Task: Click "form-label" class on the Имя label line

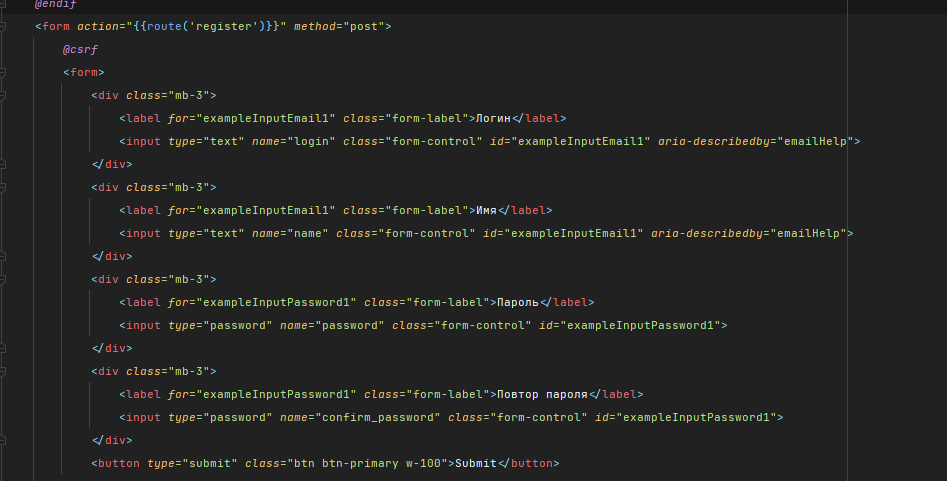Action: [x=427, y=210]
